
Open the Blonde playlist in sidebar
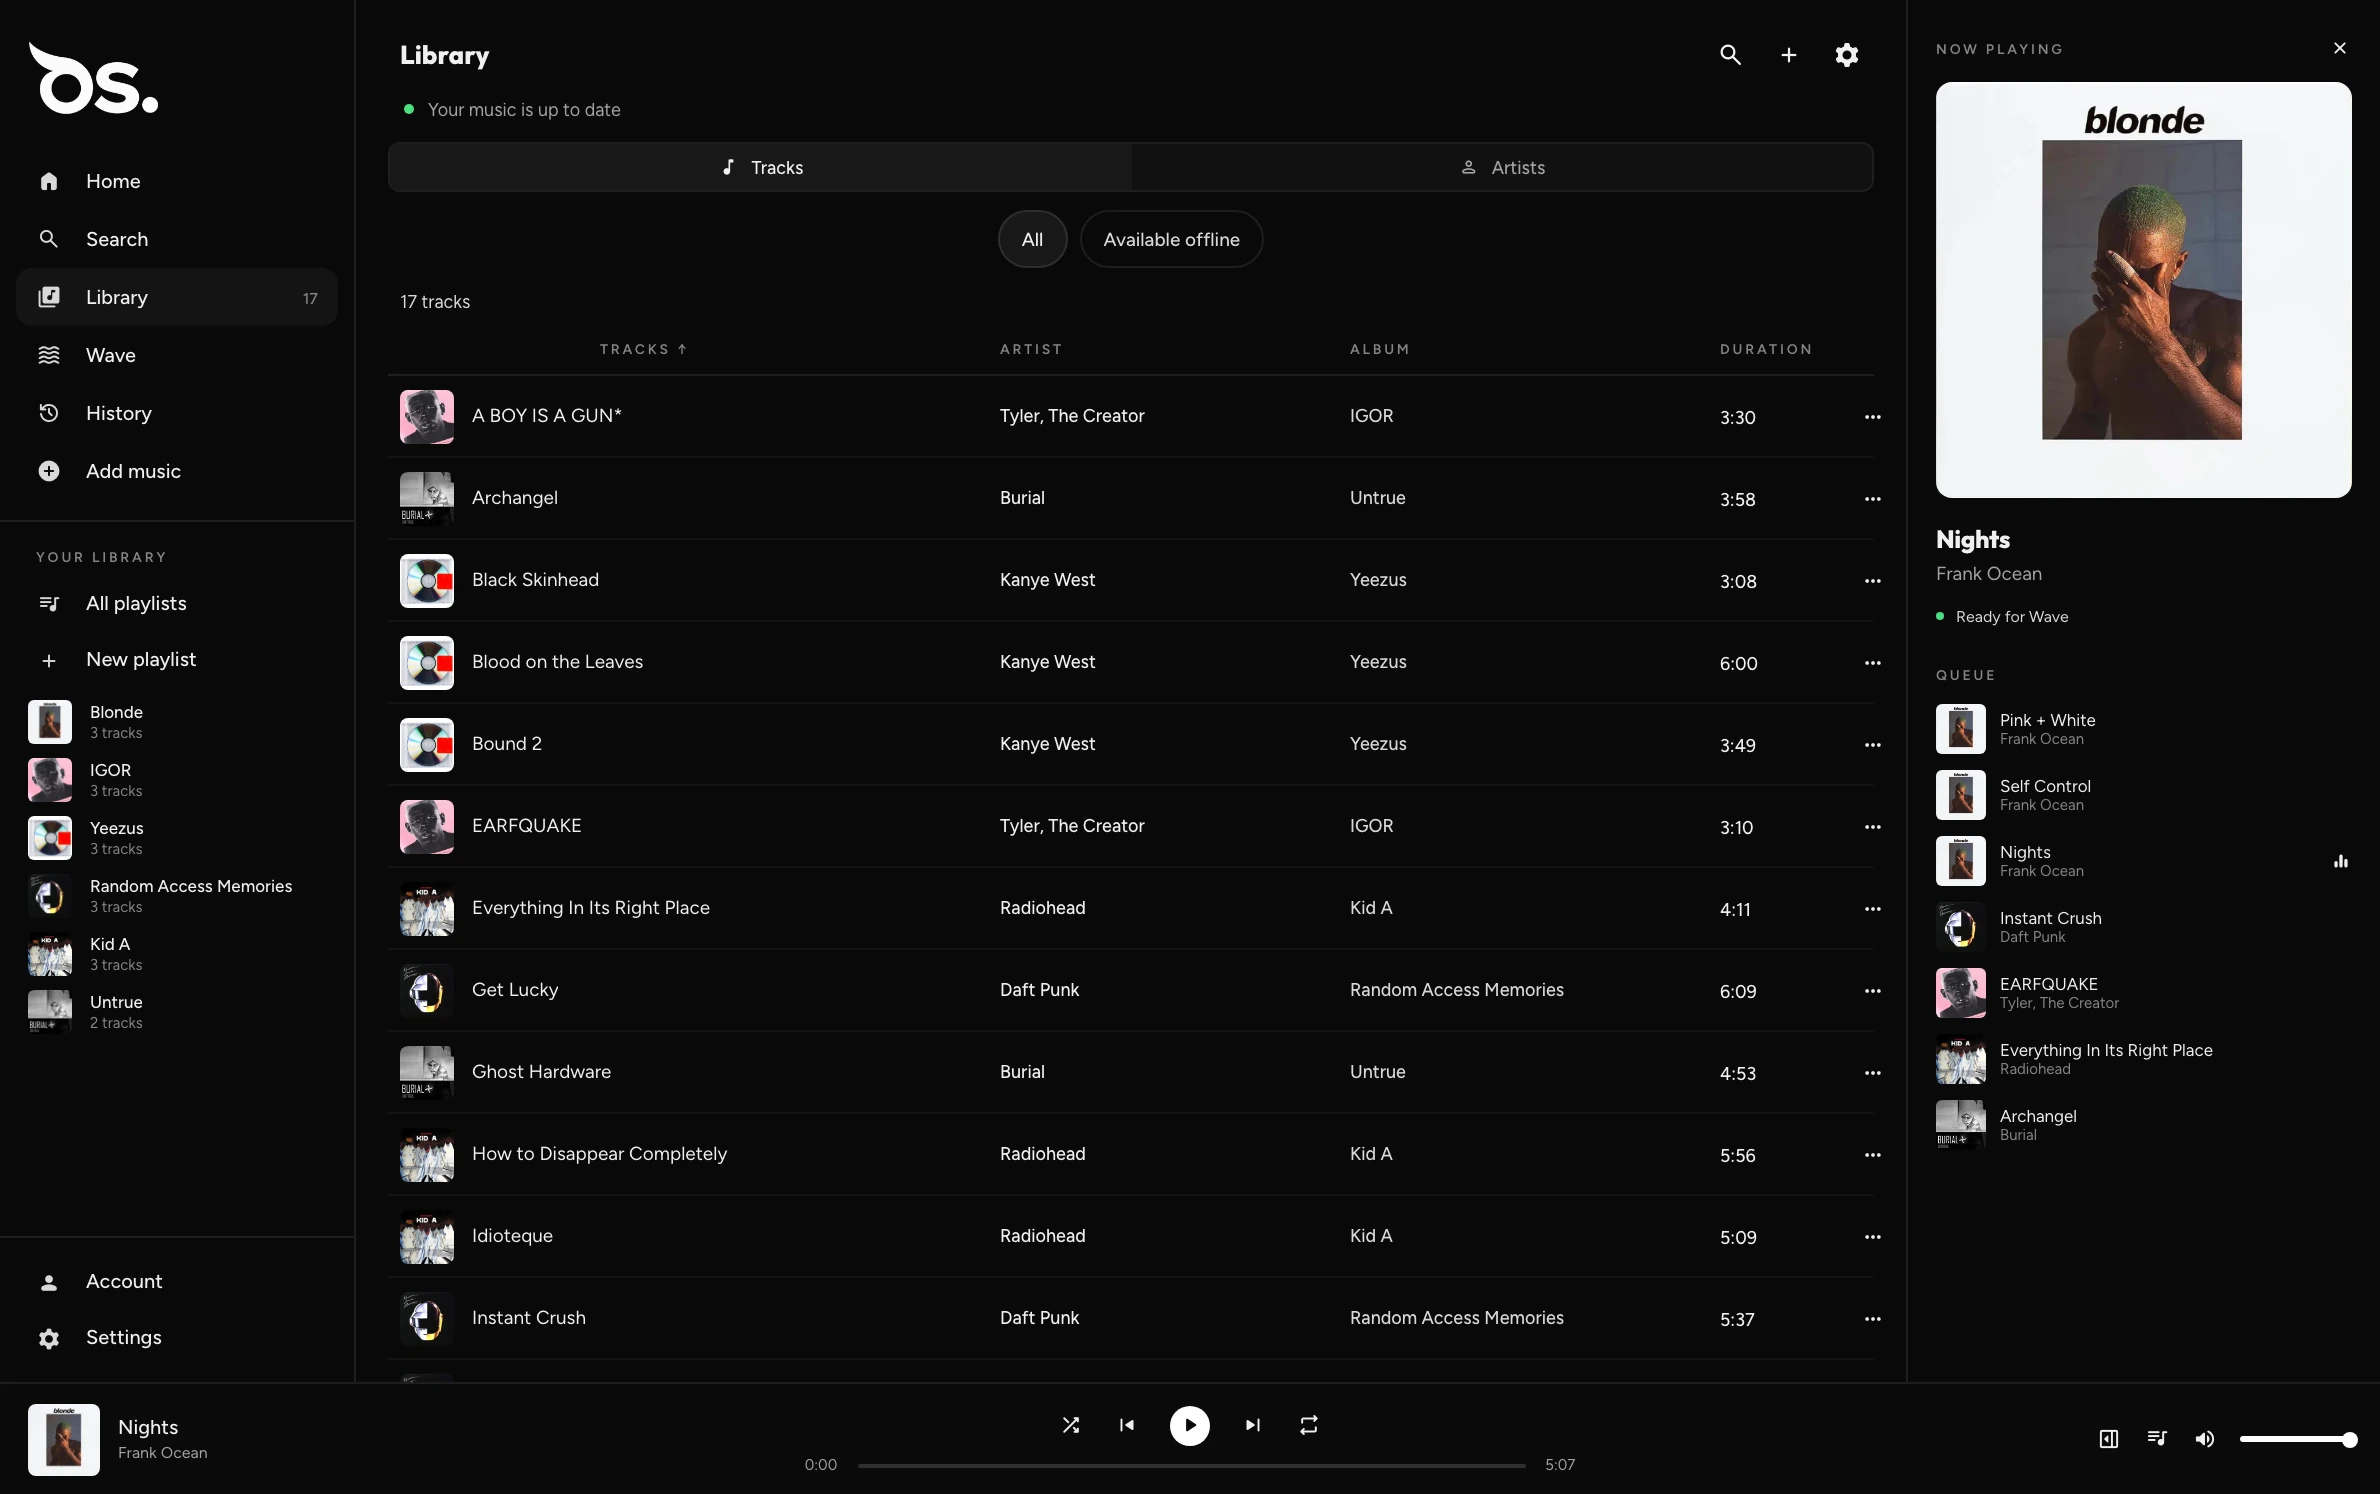tap(177, 722)
